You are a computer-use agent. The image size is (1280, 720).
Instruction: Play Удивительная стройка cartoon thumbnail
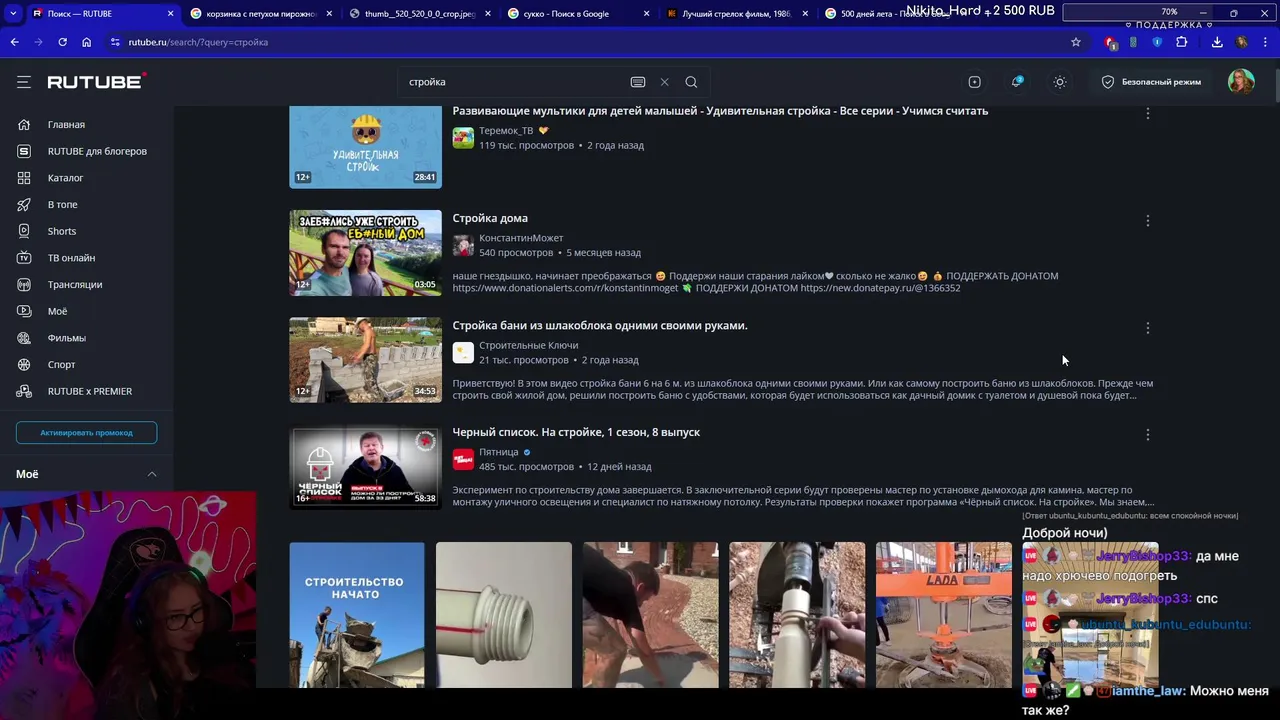click(x=365, y=146)
